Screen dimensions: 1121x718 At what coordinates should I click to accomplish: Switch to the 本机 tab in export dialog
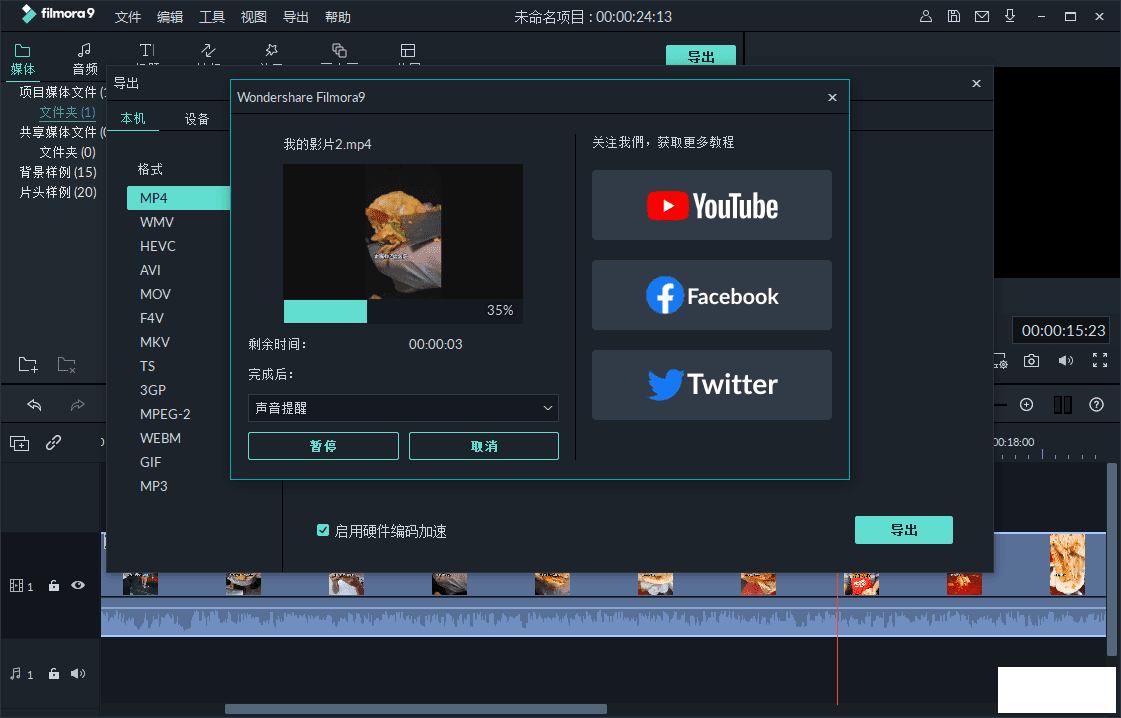(133, 119)
